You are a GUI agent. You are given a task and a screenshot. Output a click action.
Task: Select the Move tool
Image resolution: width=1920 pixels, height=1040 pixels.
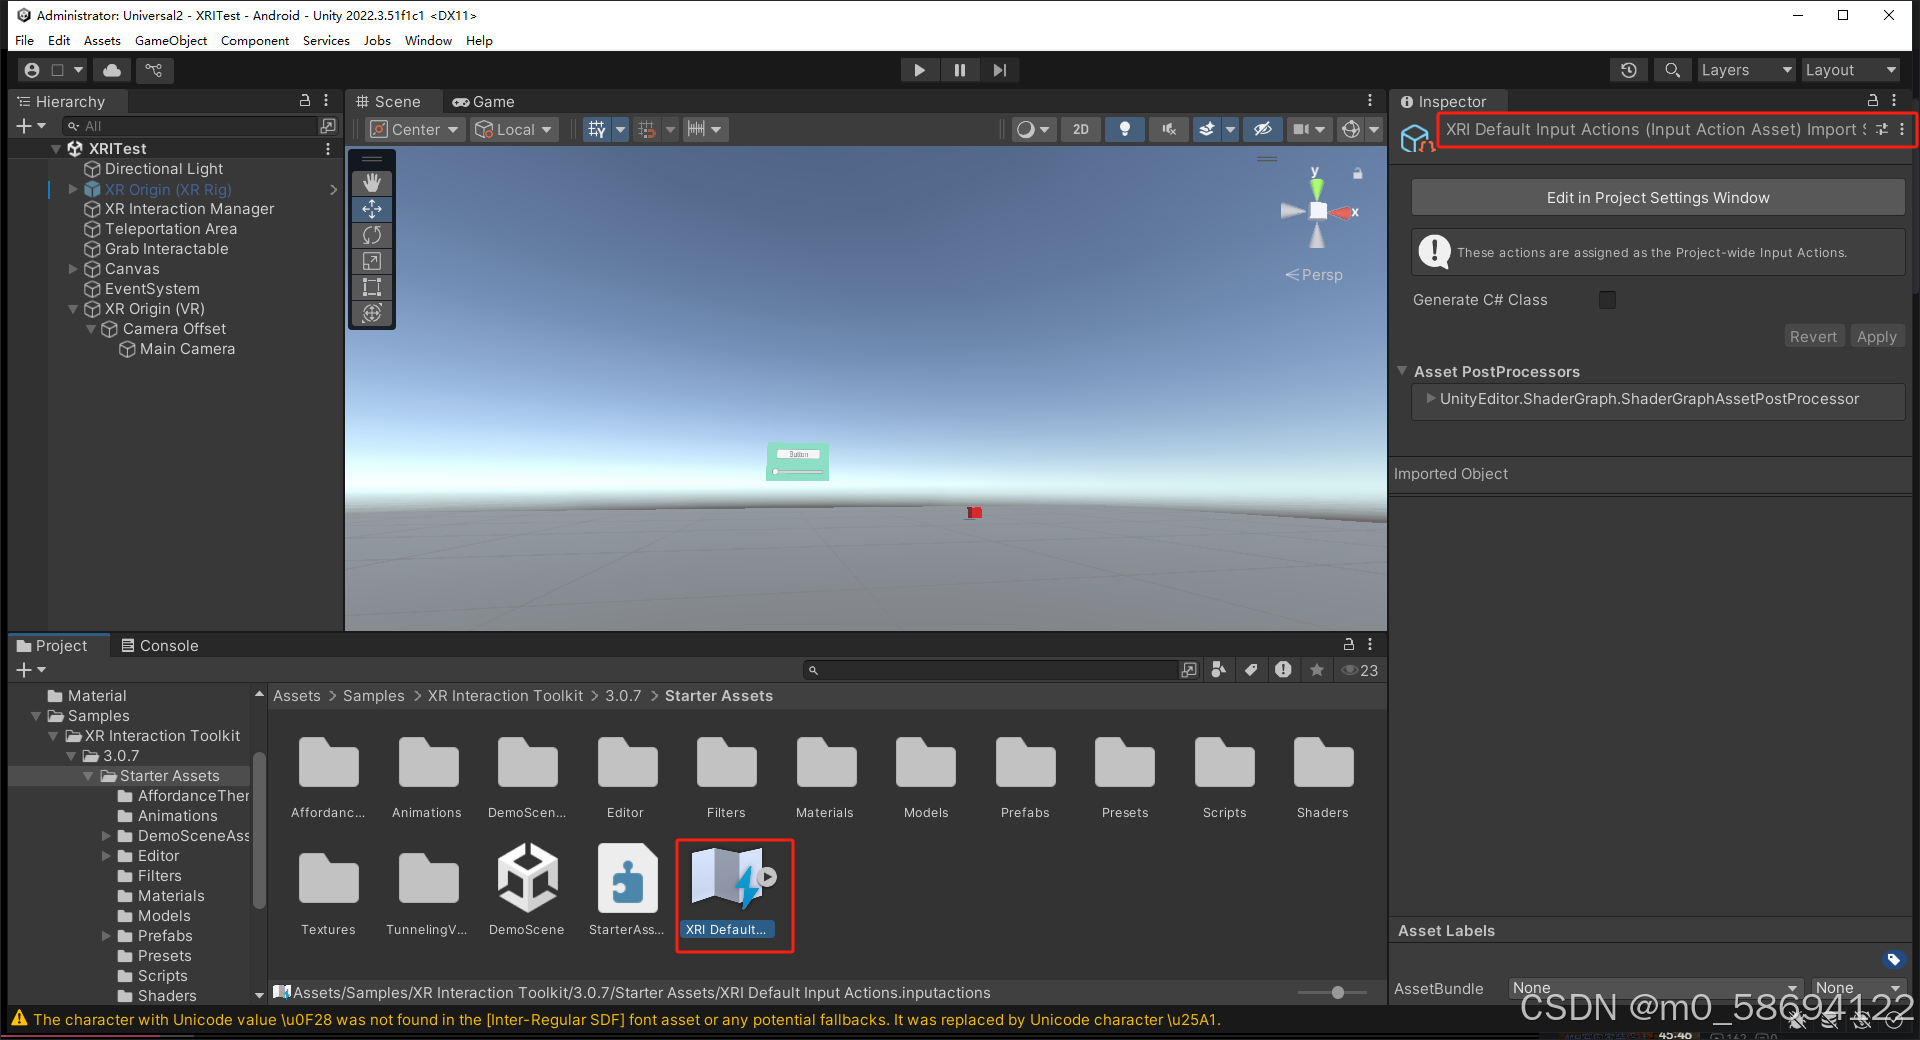371,209
